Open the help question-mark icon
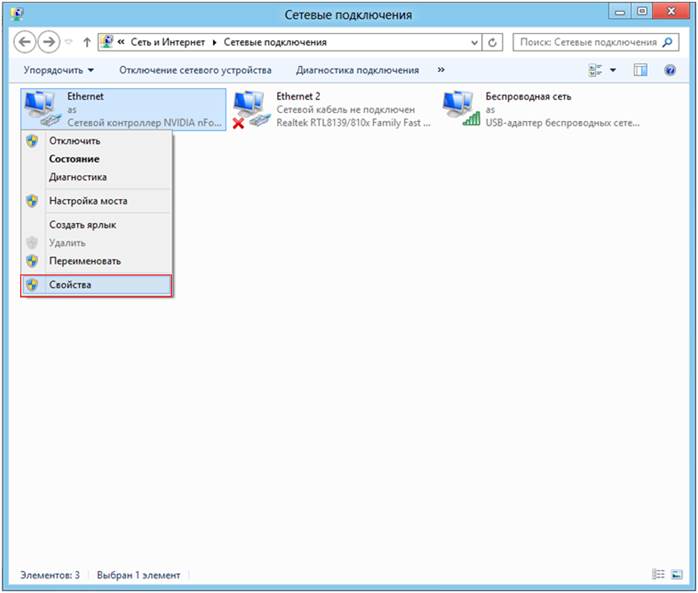698x593 pixels. (670, 70)
